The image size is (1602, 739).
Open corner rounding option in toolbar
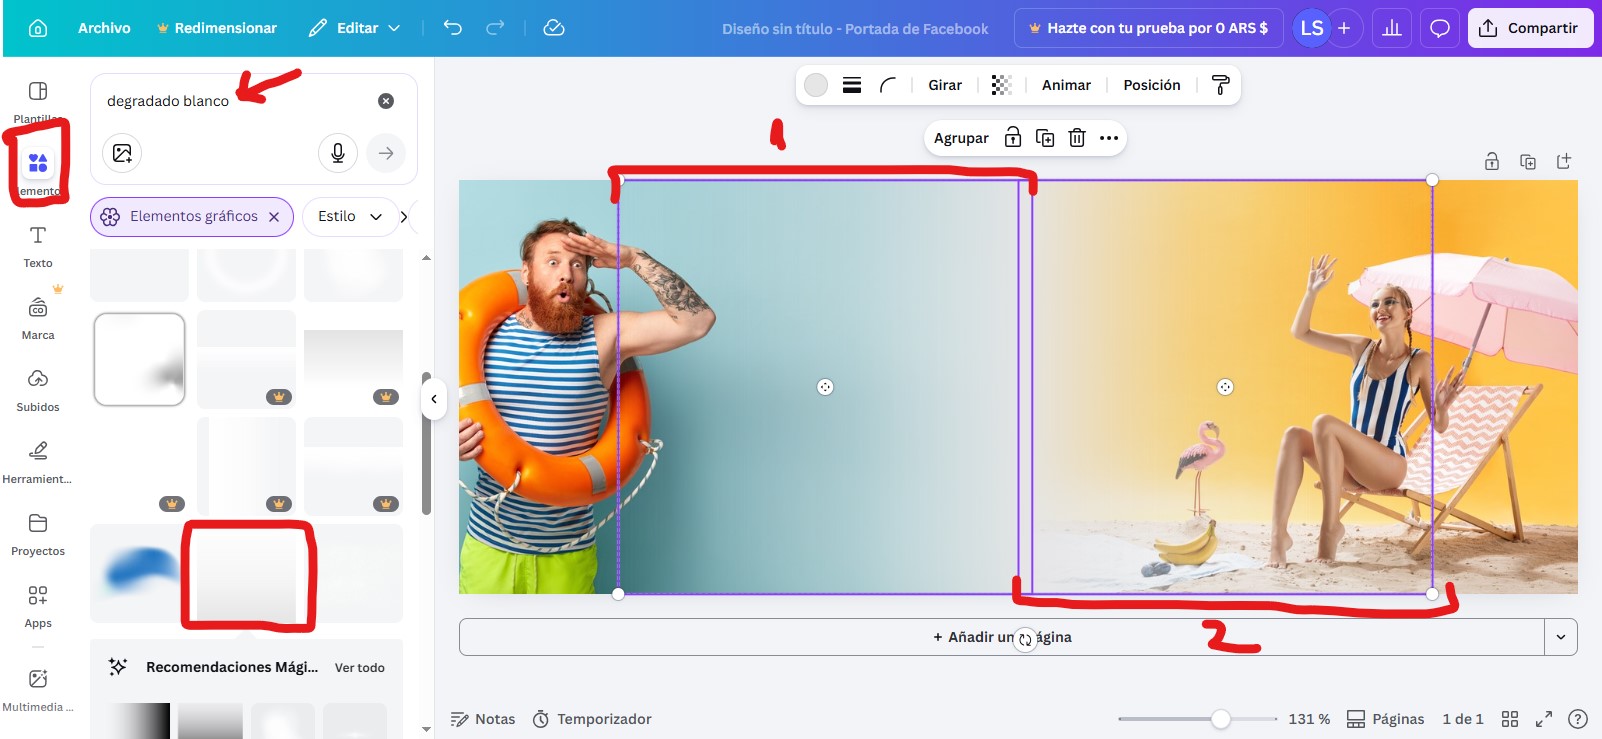point(888,85)
